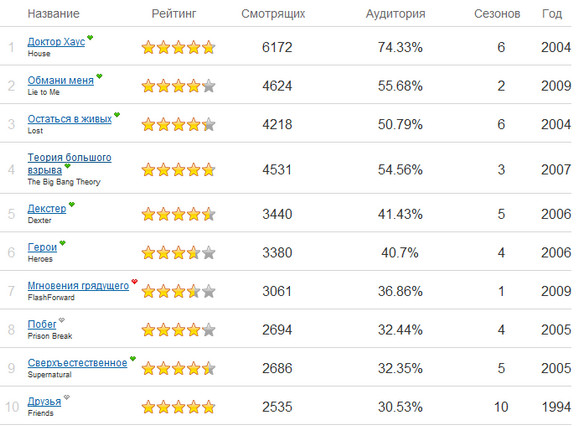Set Heroes rating using the last gray star

tap(209, 253)
